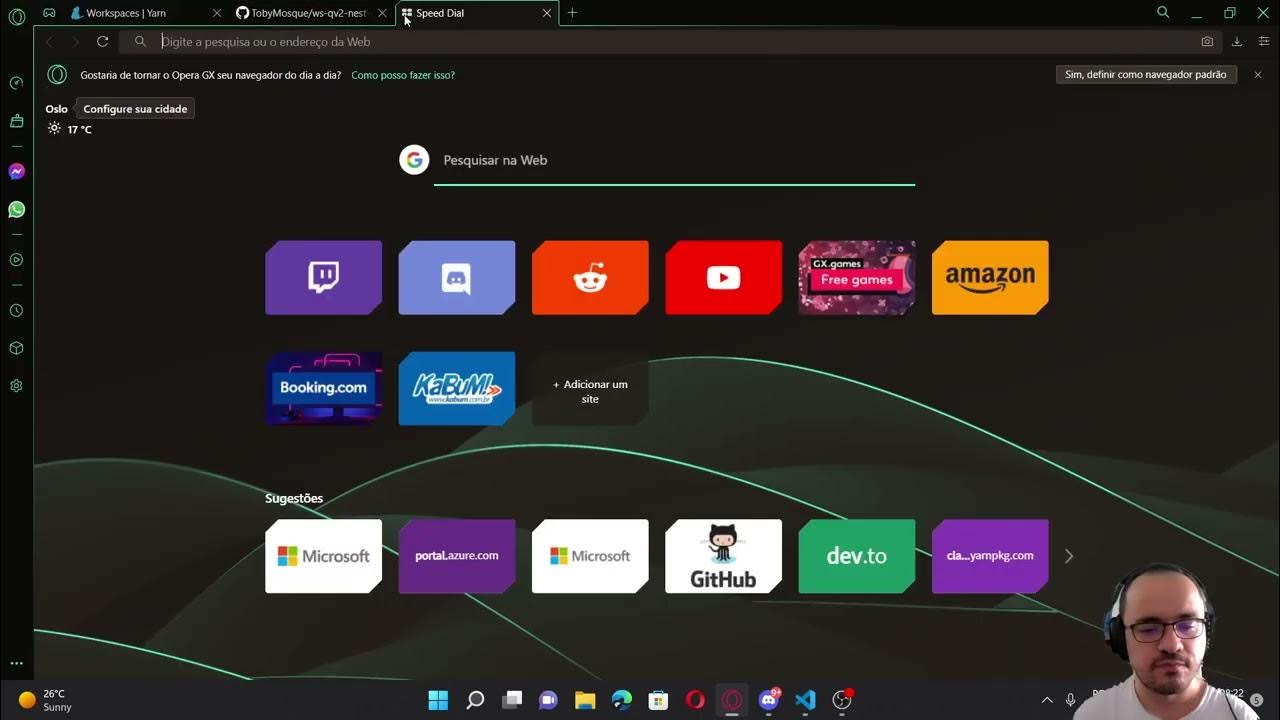Open Microsoft Store from taskbar

click(658, 700)
